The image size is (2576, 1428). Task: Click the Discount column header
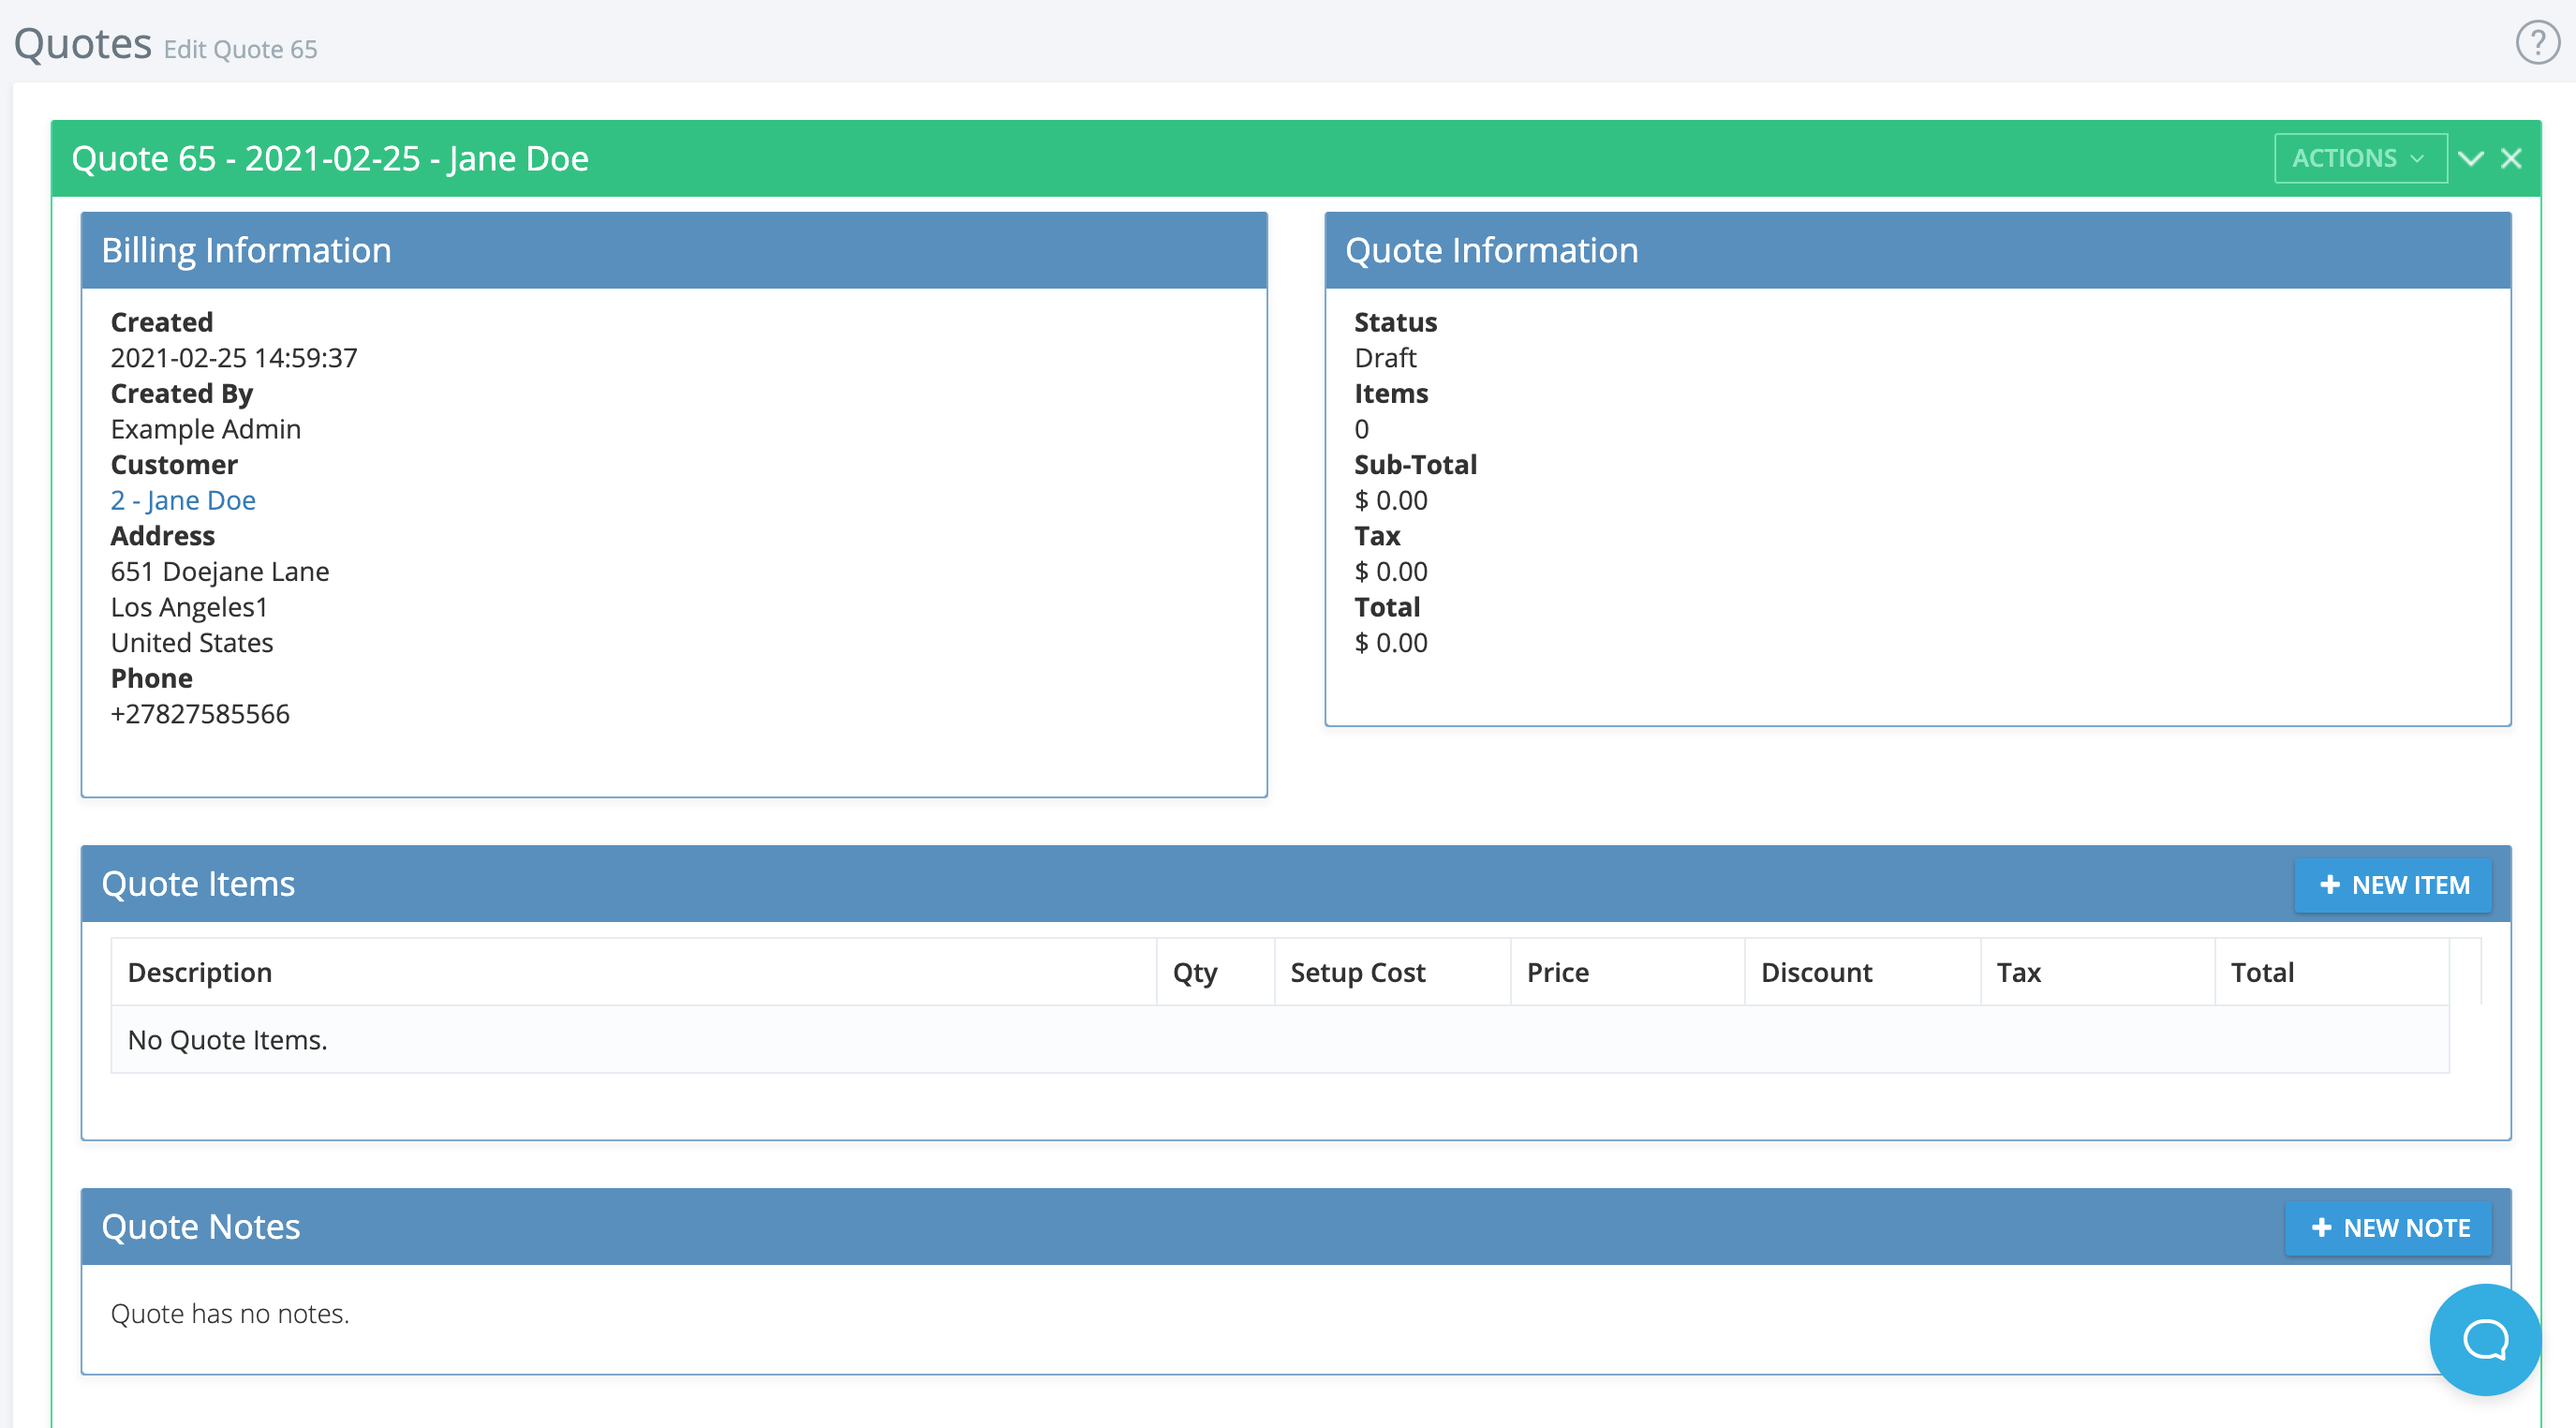point(1816,971)
